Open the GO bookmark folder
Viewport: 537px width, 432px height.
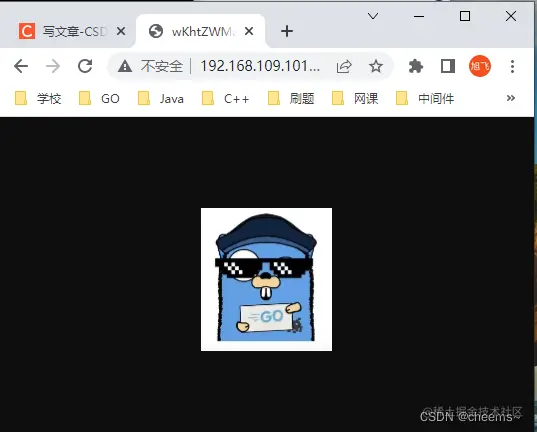click(99, 98)
